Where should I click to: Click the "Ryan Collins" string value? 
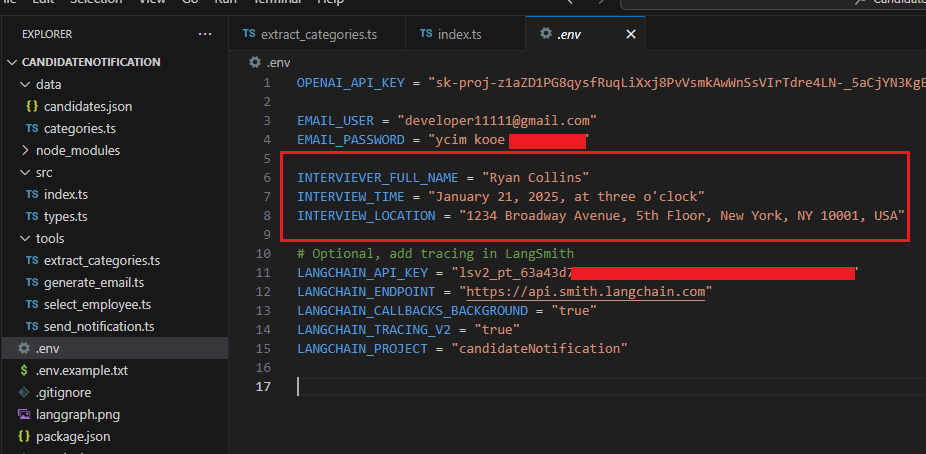tap(536, 178)
